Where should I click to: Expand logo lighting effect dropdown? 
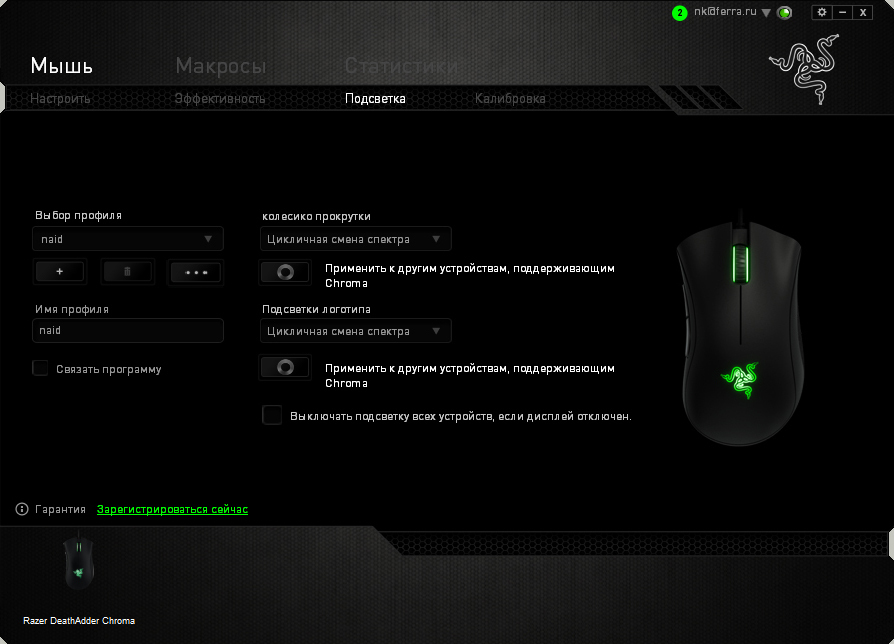[355, 331]
